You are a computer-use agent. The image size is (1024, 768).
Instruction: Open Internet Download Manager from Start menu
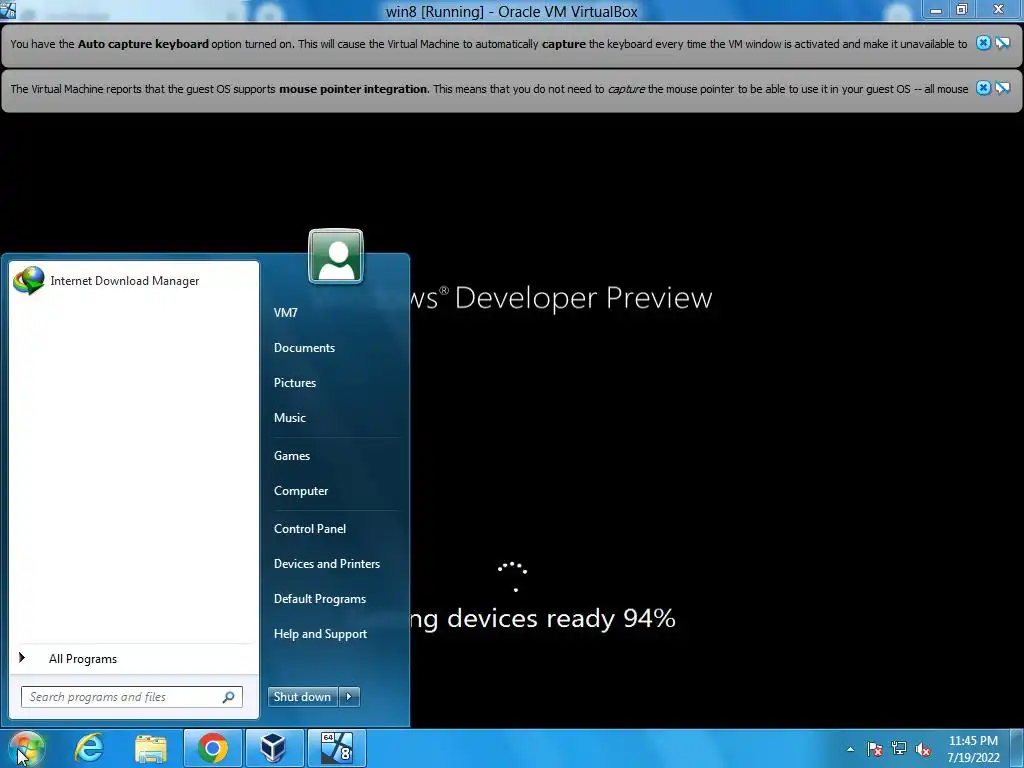pyautogui.click(x=134, y=281)
